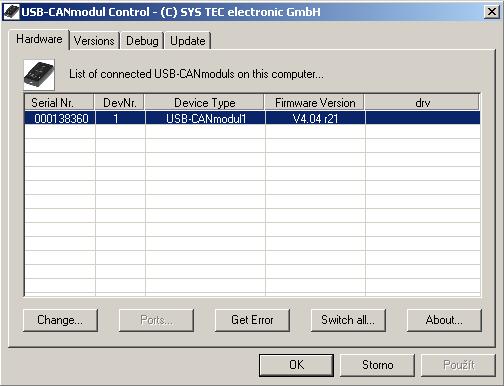Click the Get Error button
This screenshot has width=504, height=386.
coord(252,320)
